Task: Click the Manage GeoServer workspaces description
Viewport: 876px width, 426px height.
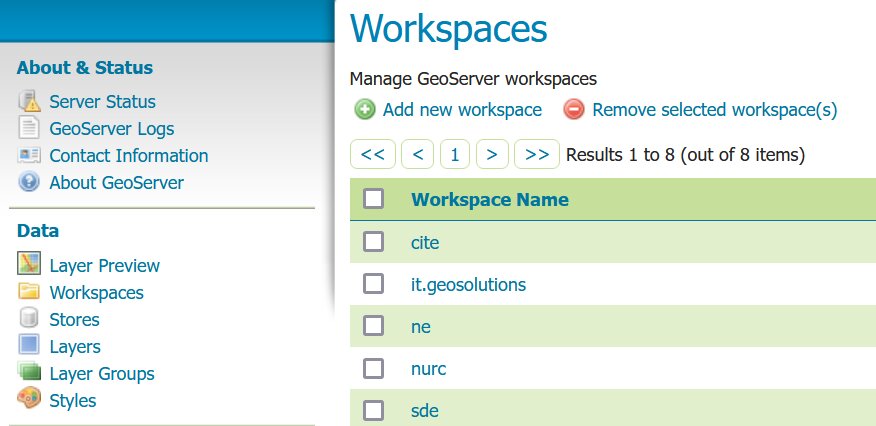Action: pyautogui.click(x=473, y=79)
